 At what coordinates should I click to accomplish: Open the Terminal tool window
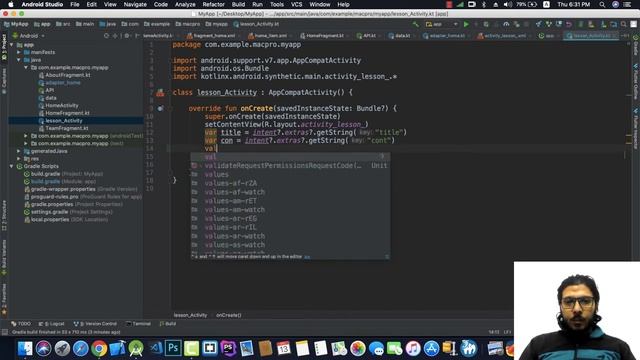[x=138, y=324]
